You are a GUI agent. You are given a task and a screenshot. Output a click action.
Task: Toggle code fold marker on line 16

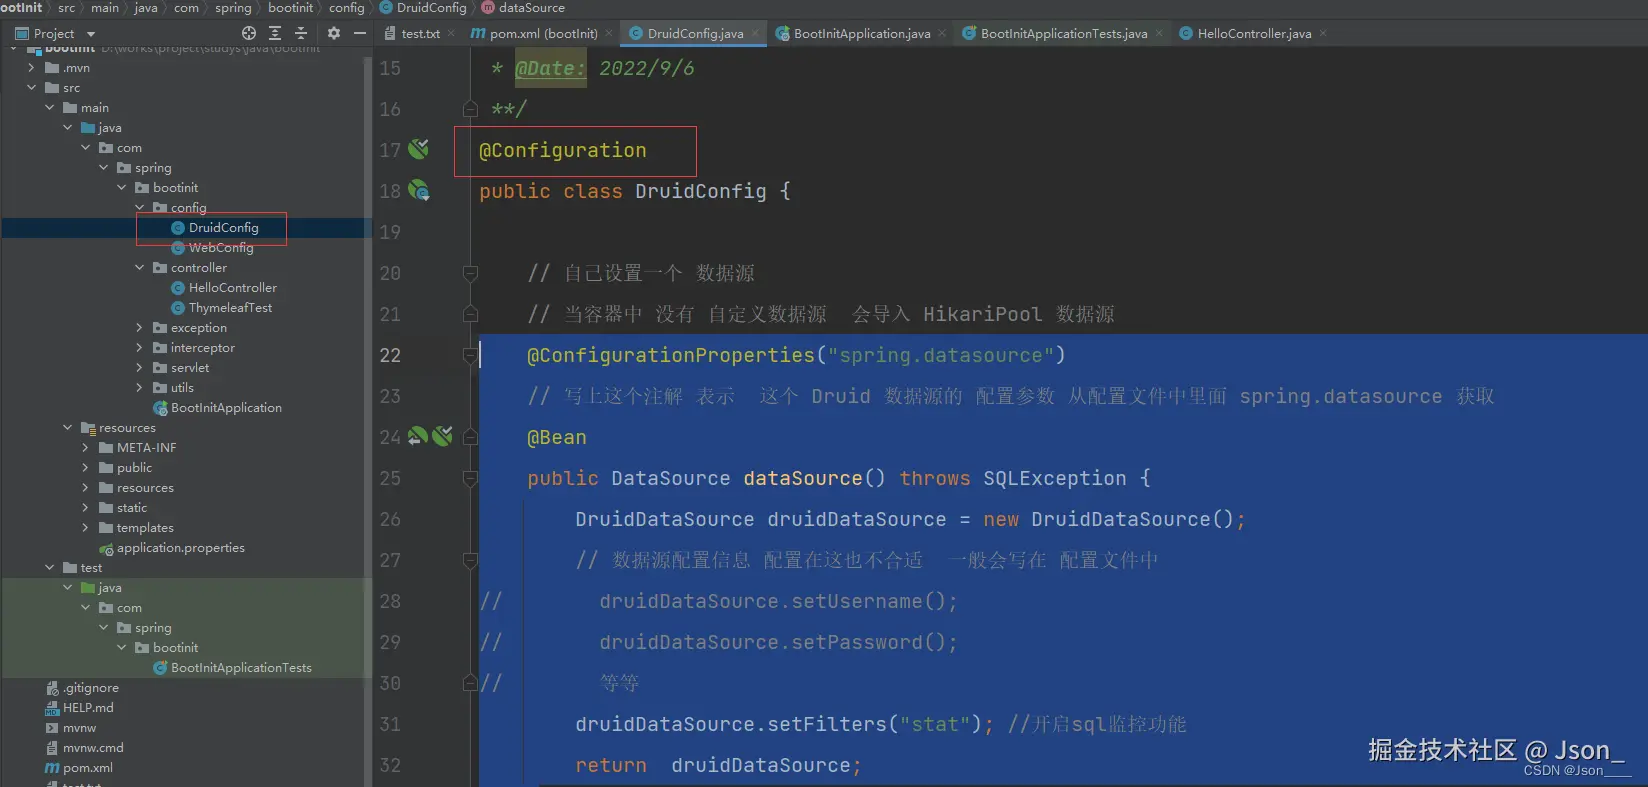(x=470, y=109)
